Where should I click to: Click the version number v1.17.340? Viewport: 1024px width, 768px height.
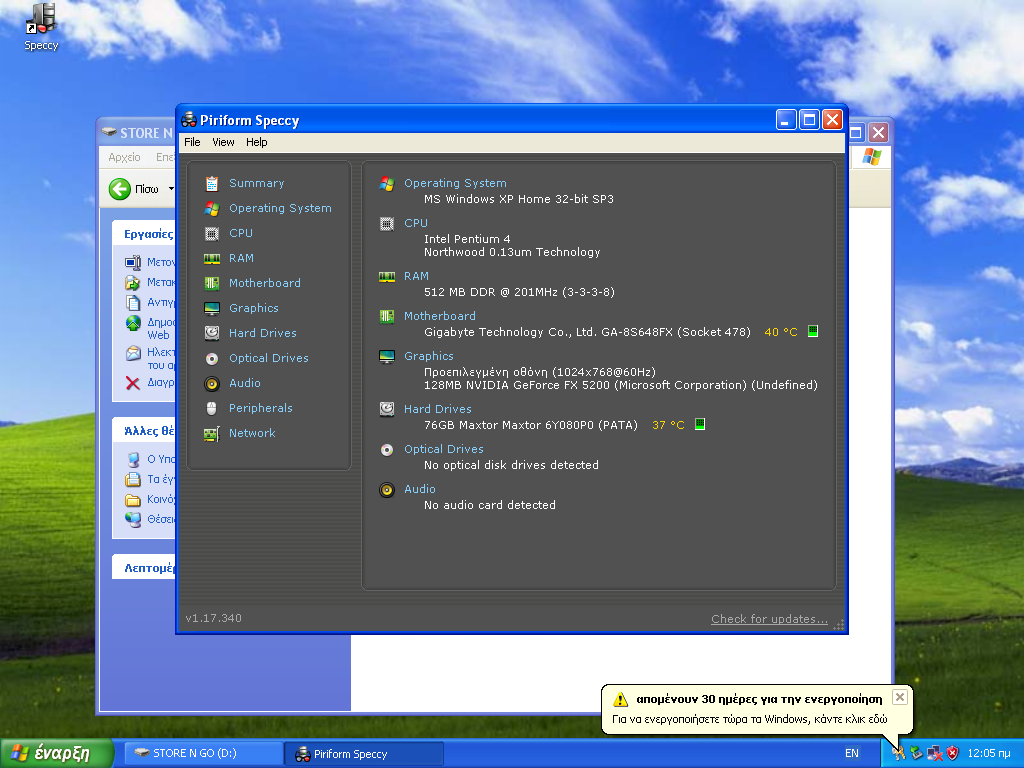(x=214, y=618)
